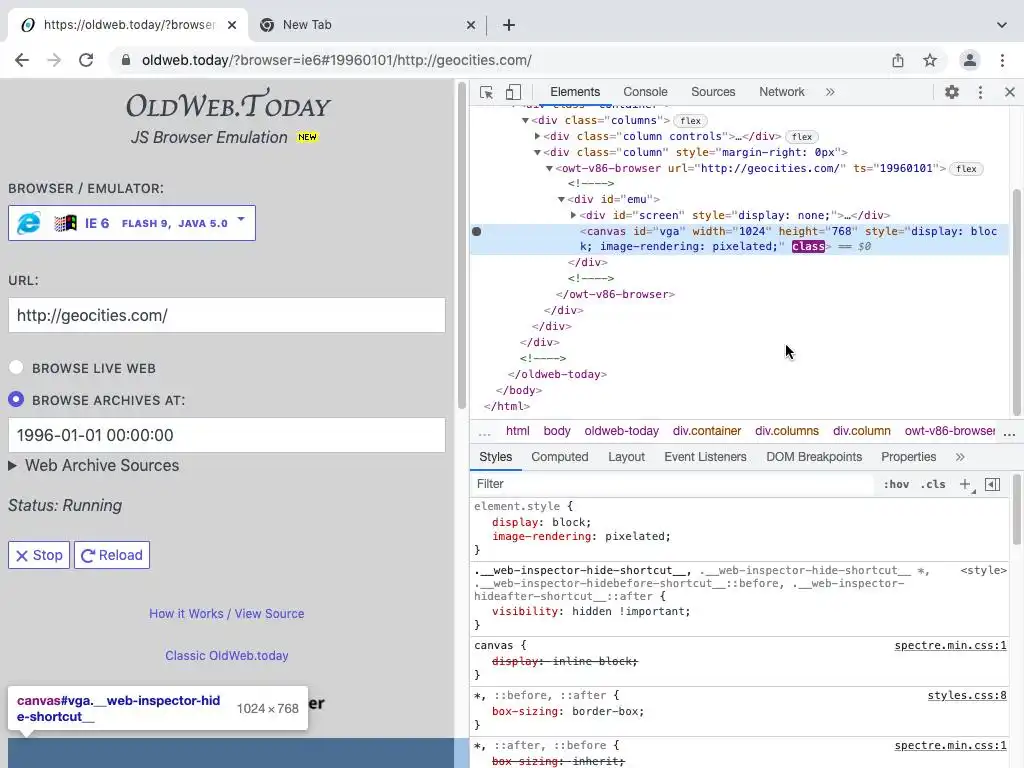Expand the column controls div node
The width and height of the screenshot is (1024, 768).
(537, 136)
